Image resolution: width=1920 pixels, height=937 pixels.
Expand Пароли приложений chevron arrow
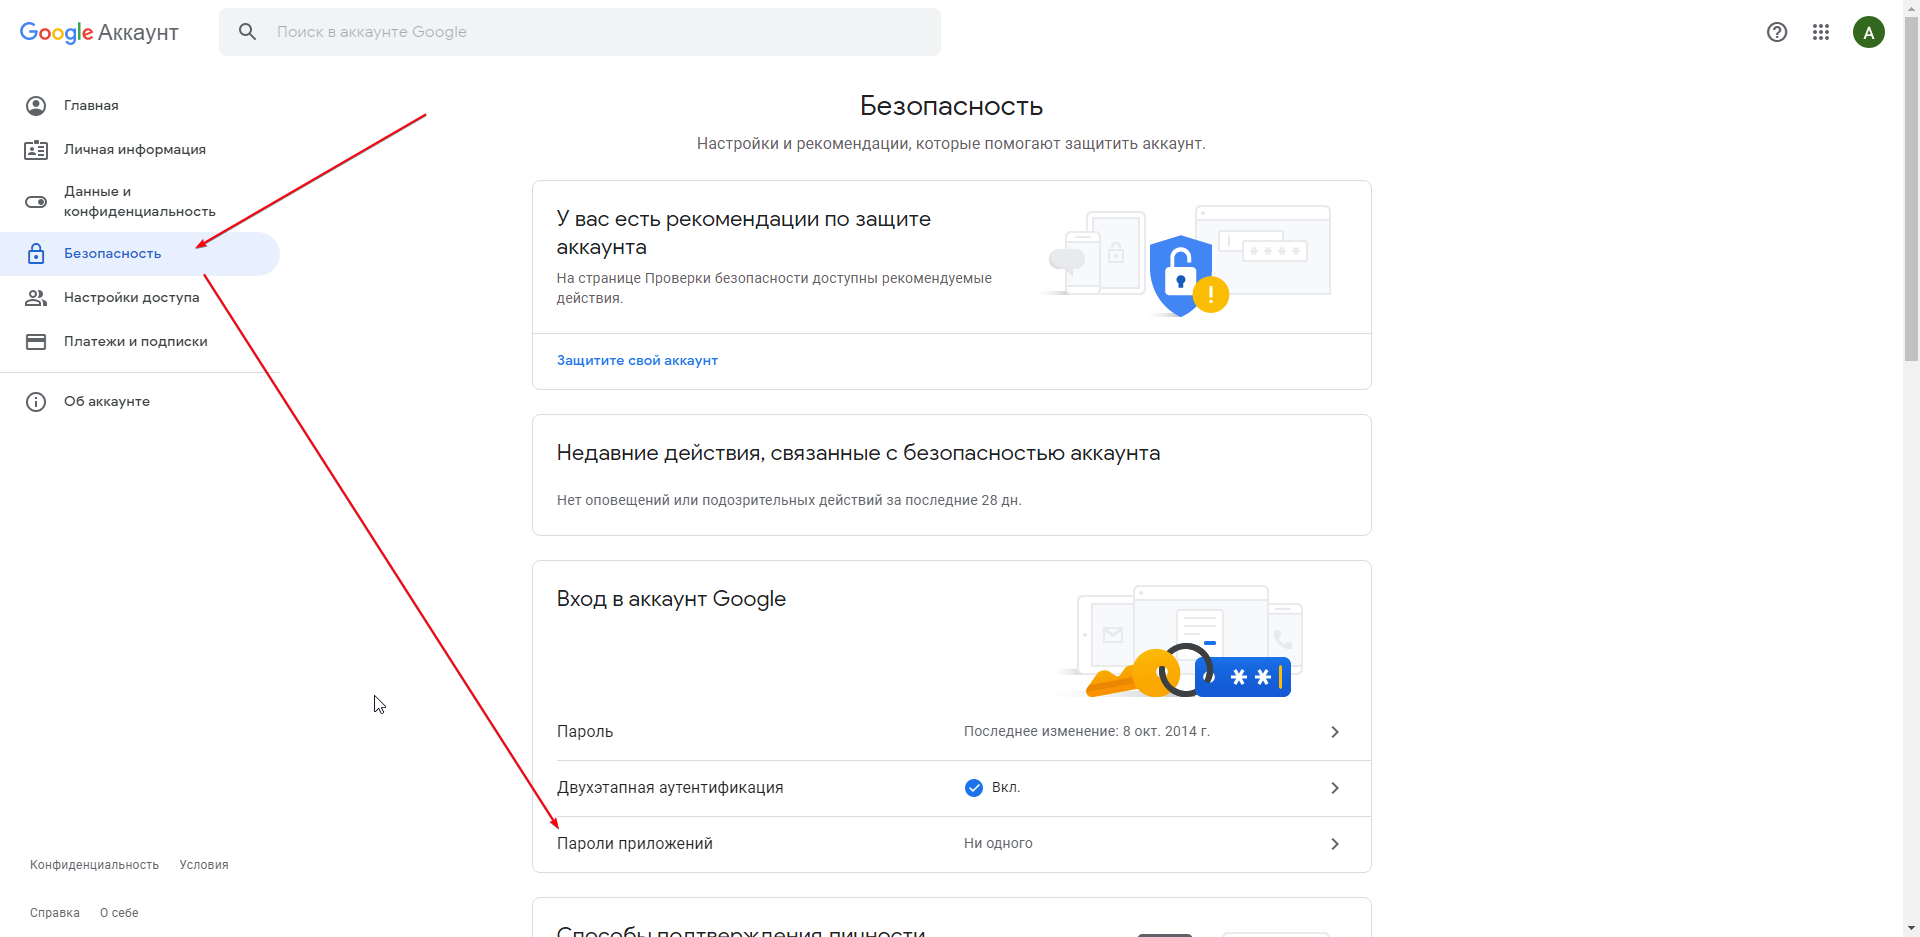click(1335, 844)
